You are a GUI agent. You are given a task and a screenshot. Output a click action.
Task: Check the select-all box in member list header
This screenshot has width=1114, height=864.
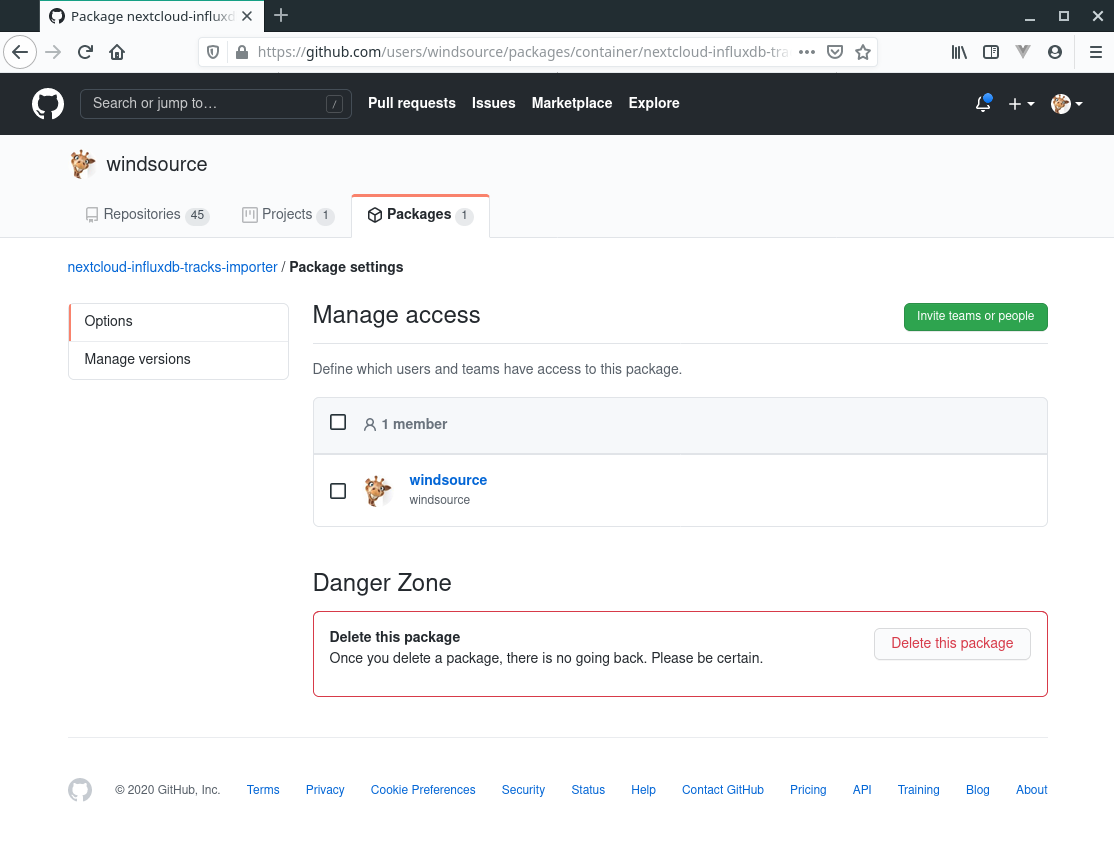pos(338,422)
